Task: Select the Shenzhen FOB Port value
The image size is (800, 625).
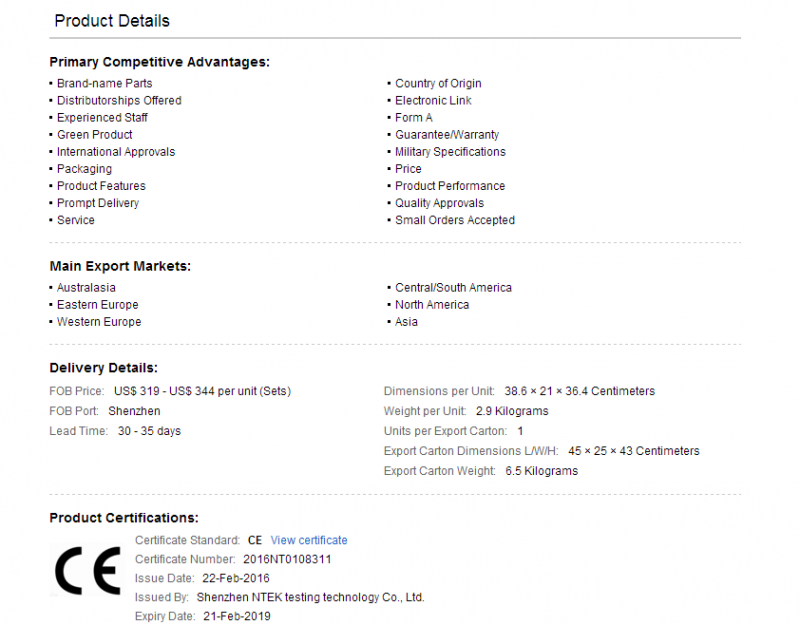Action: (x=134, y=411)
